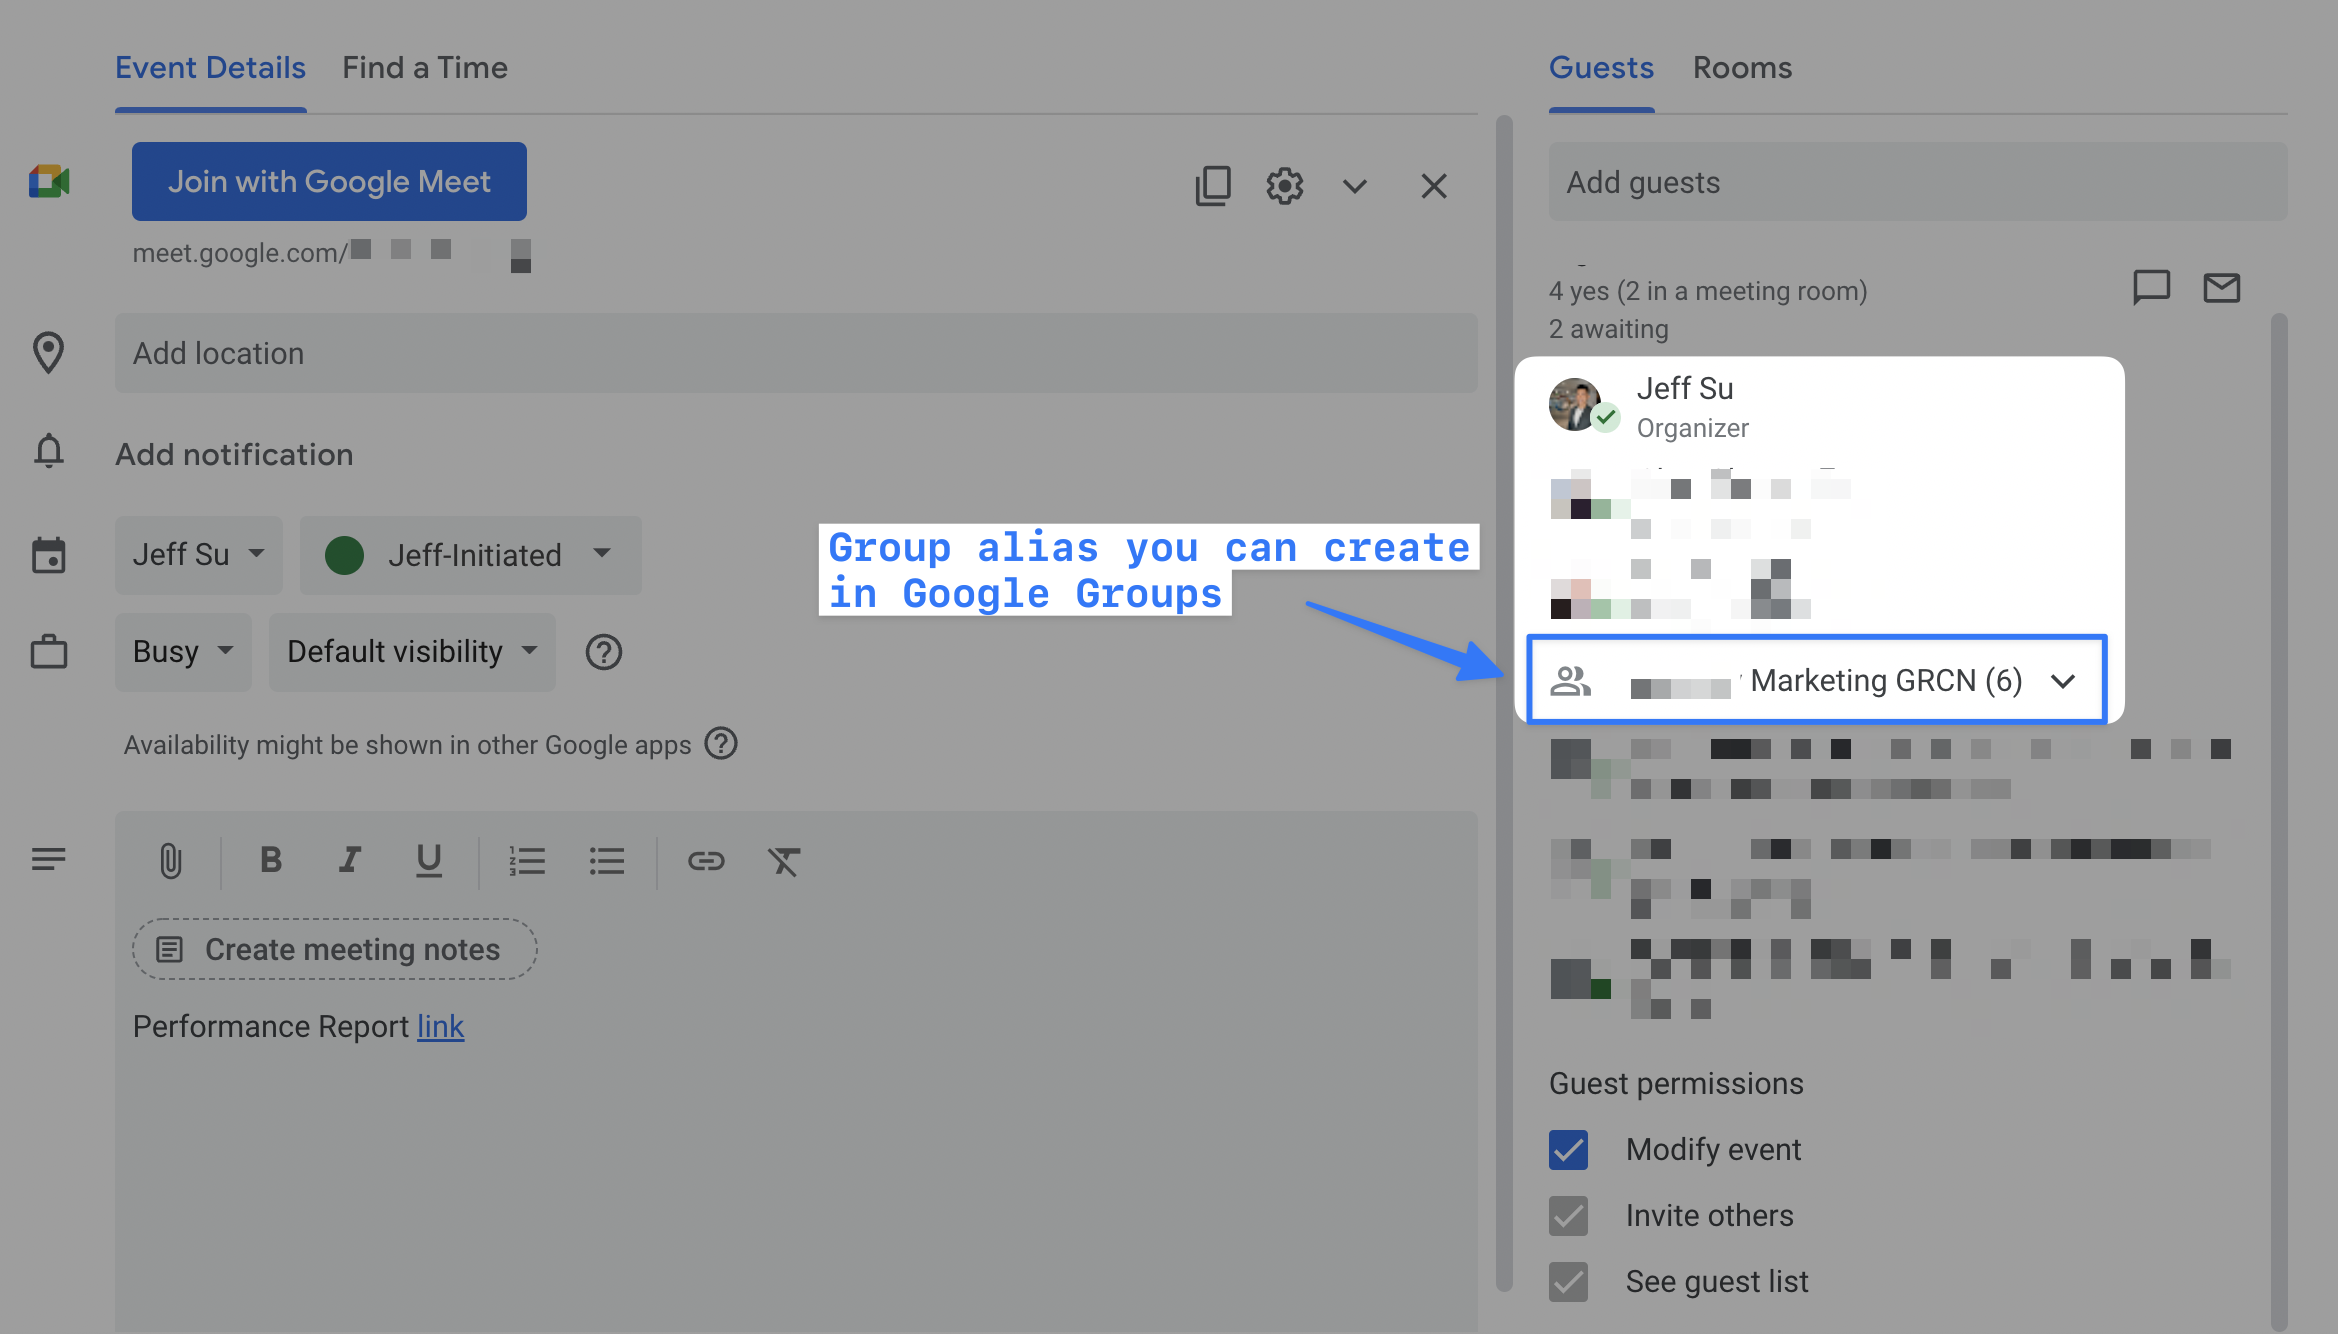Click Join with Google Meet button
The width and height of the screenshot is (2338, 1334).
tap(329, 181)
